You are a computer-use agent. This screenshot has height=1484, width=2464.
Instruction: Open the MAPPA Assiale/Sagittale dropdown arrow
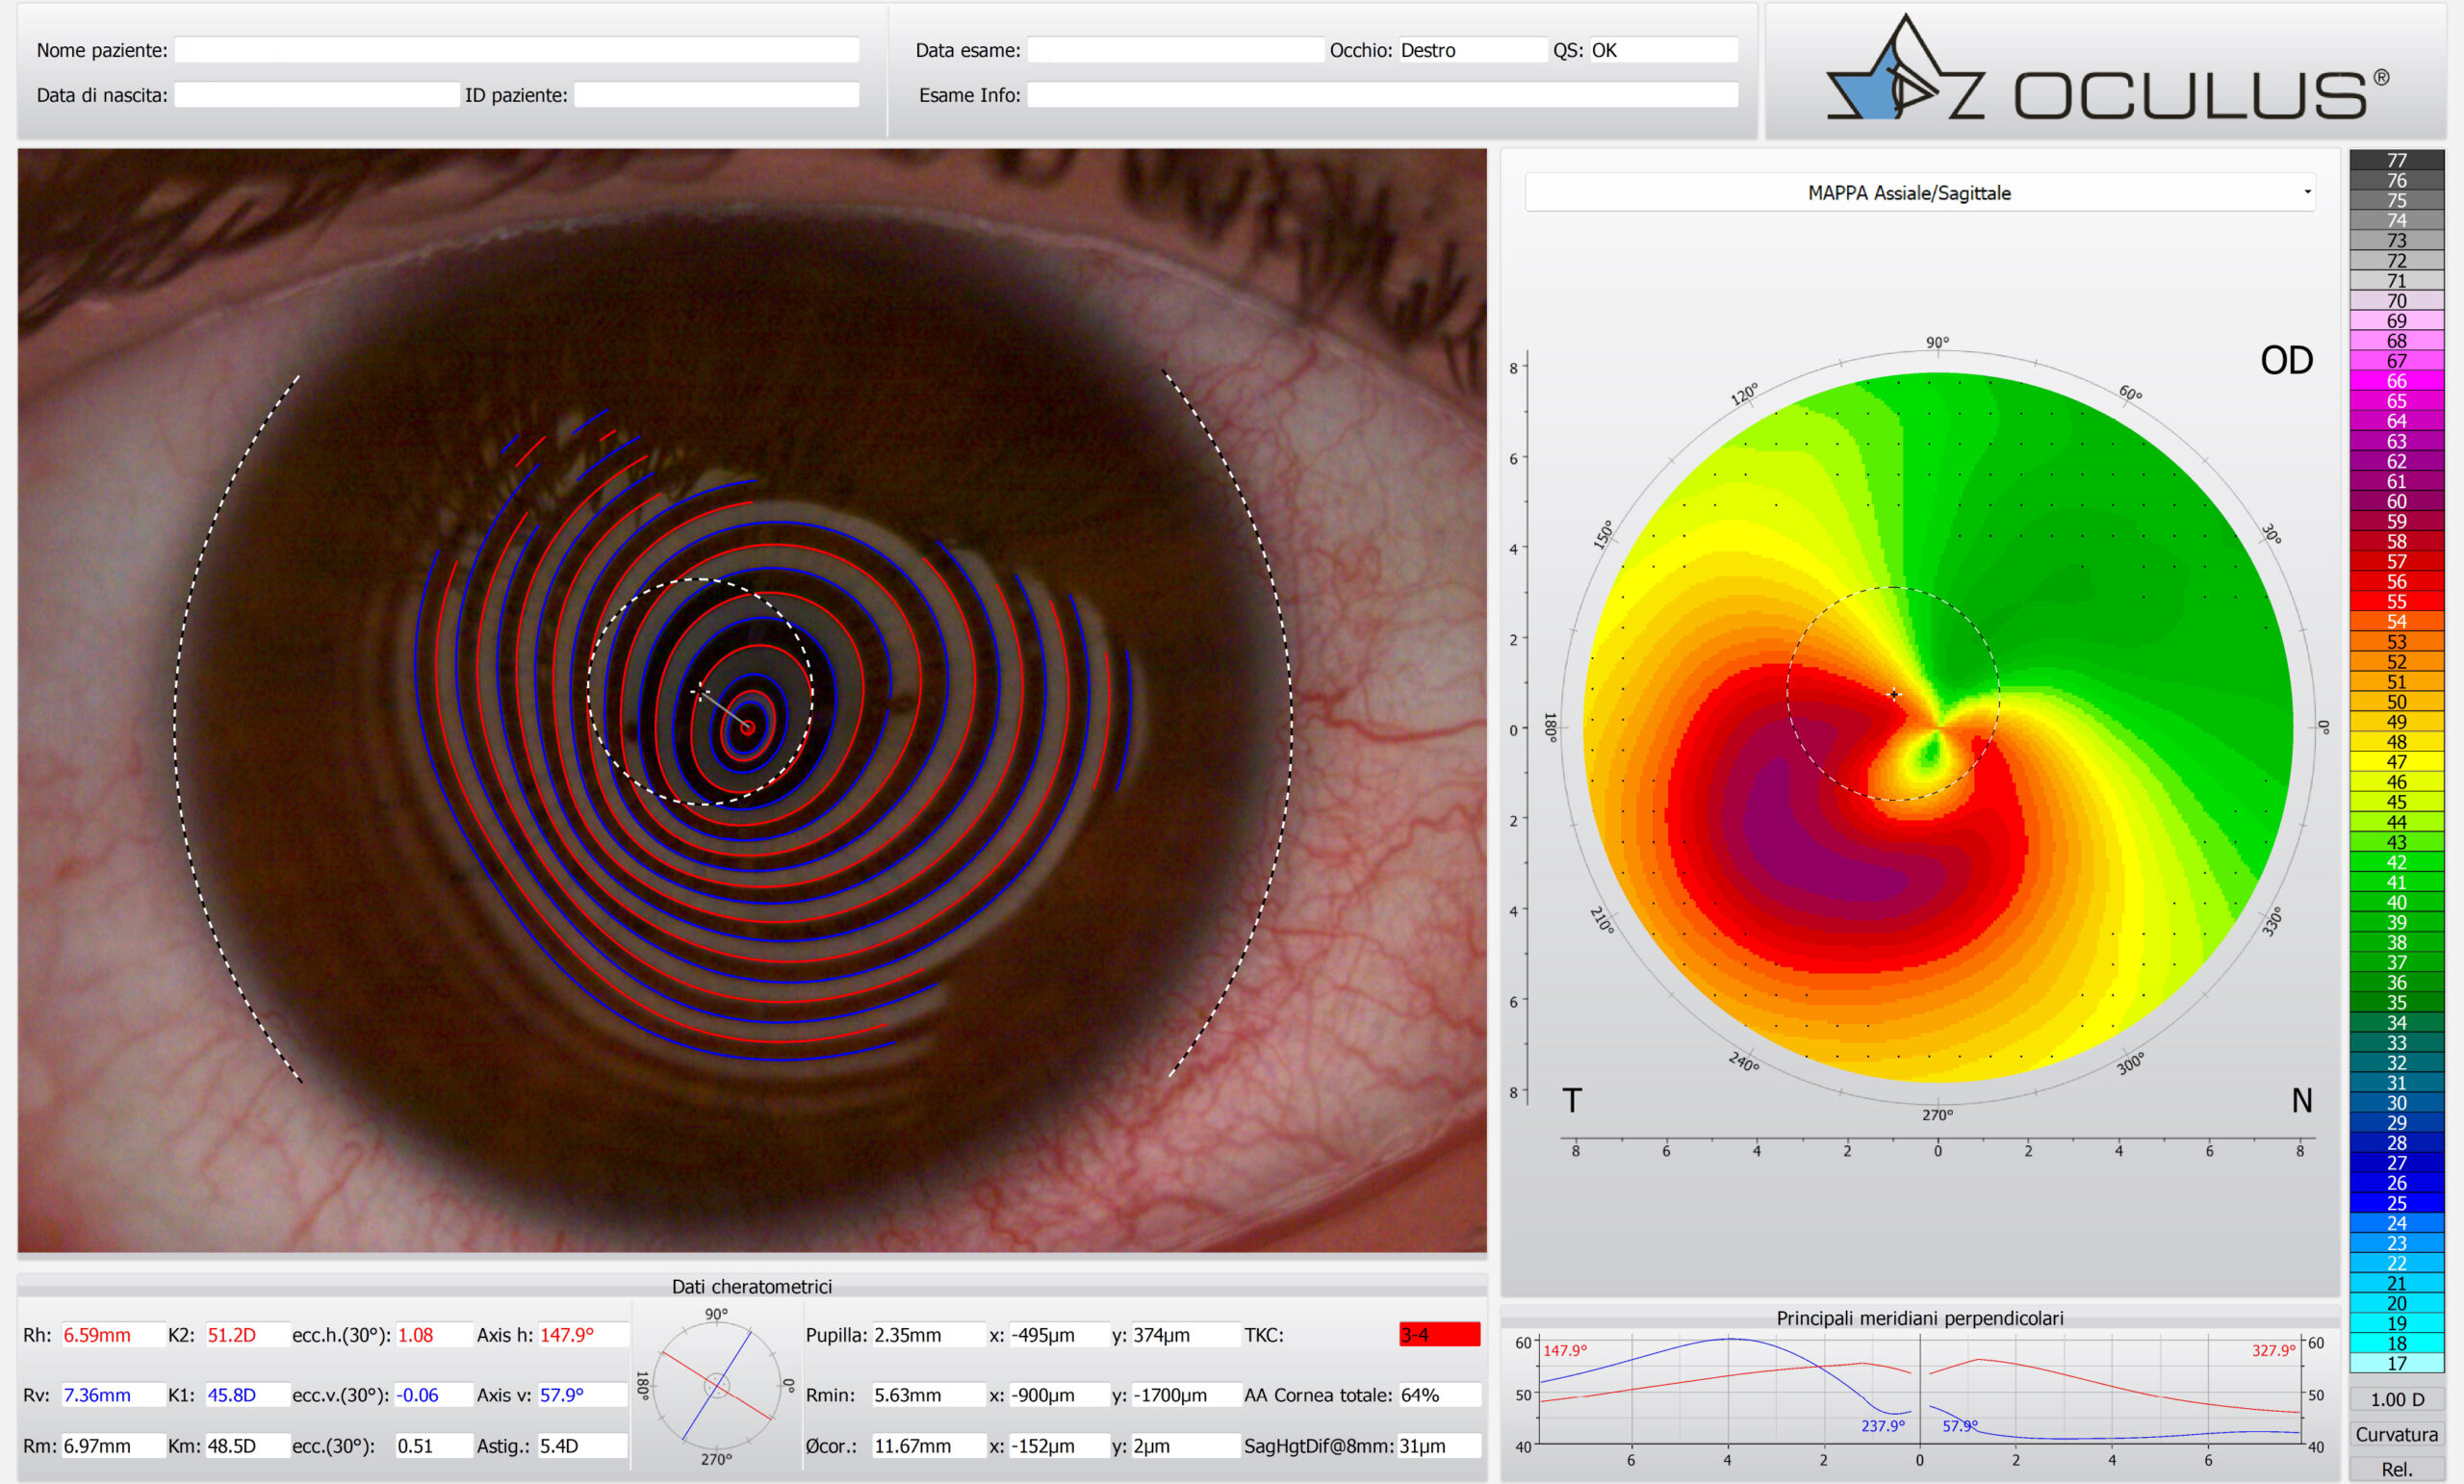click(2306, 192)
